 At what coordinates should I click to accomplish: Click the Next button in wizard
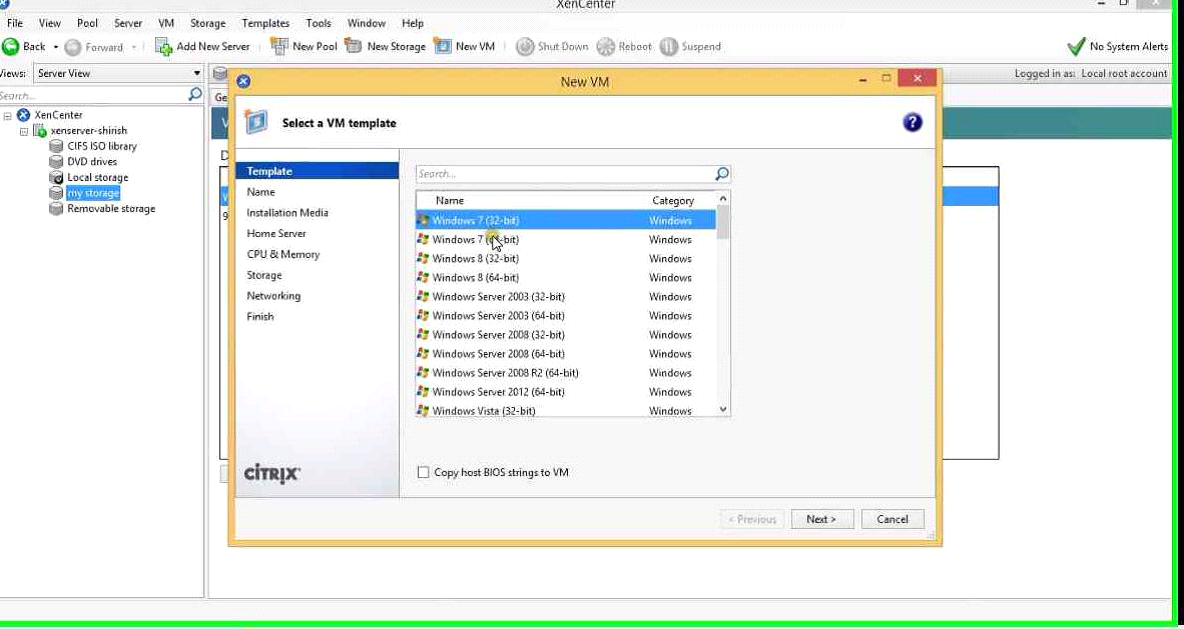pos(822,520)
